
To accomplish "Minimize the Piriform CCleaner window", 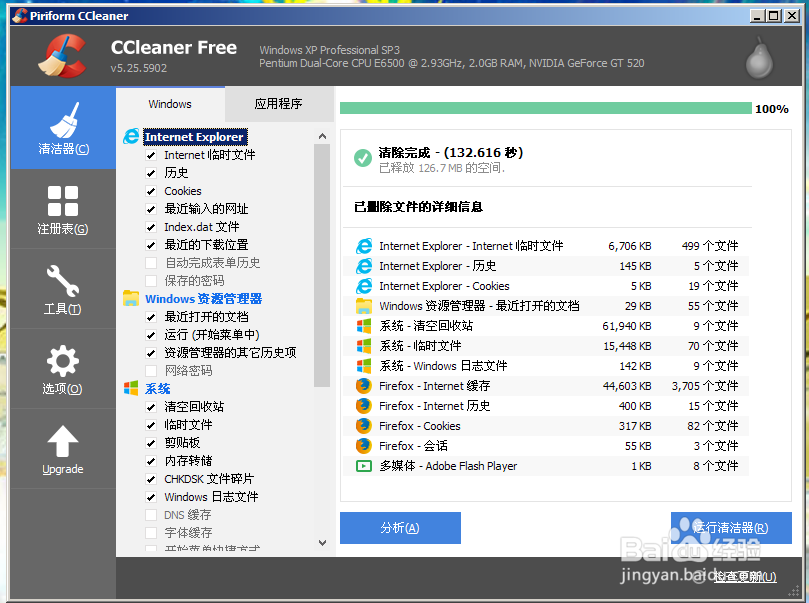I will (x=757, y=16).
